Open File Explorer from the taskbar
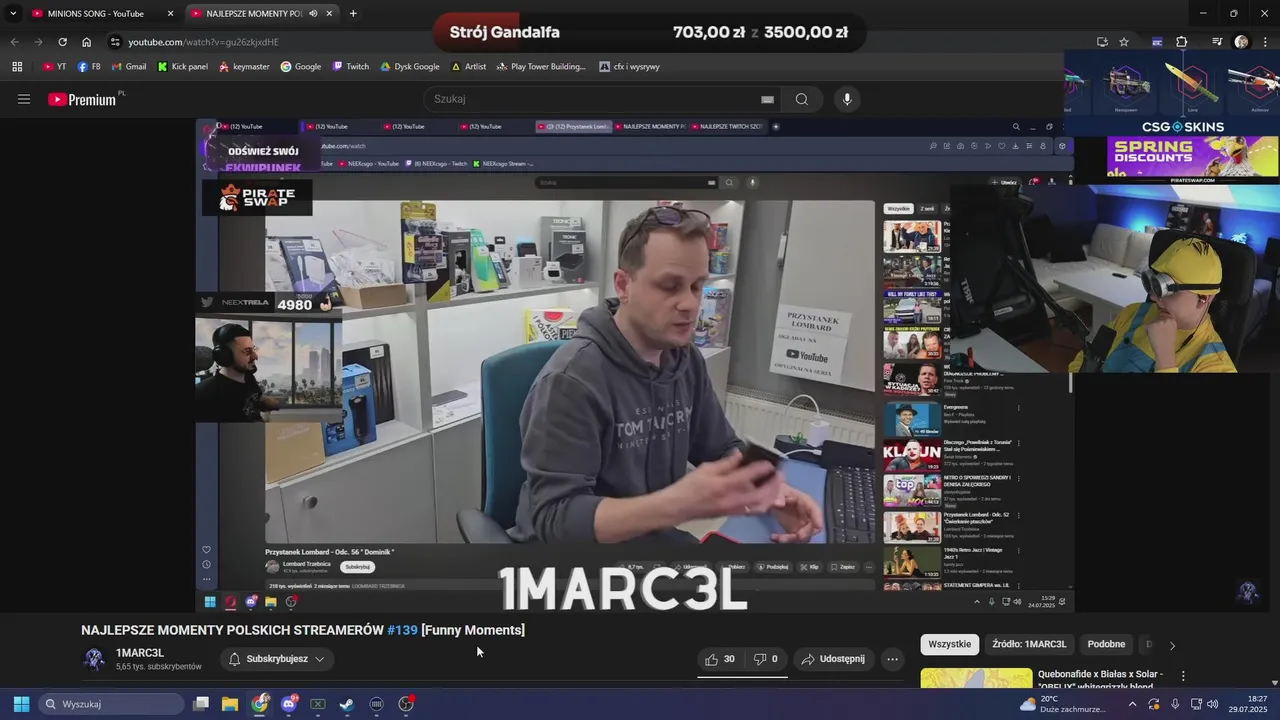The height and width of the screenshot is (720, 1280). click(x=230, y=704)
